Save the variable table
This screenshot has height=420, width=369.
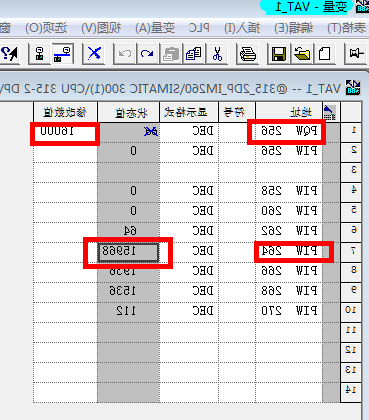[x=279, y=53]
